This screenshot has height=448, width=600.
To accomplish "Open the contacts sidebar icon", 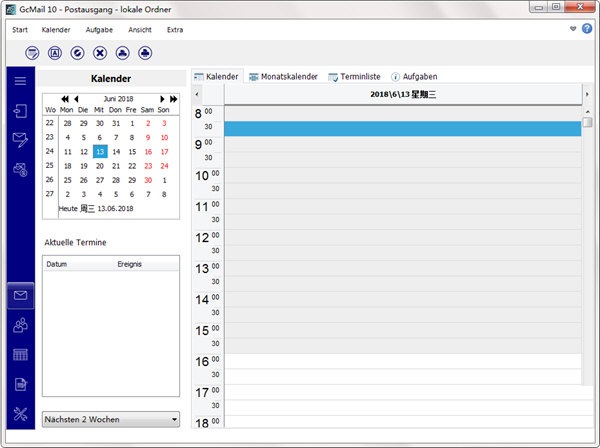I will click(x=20, y=325).
